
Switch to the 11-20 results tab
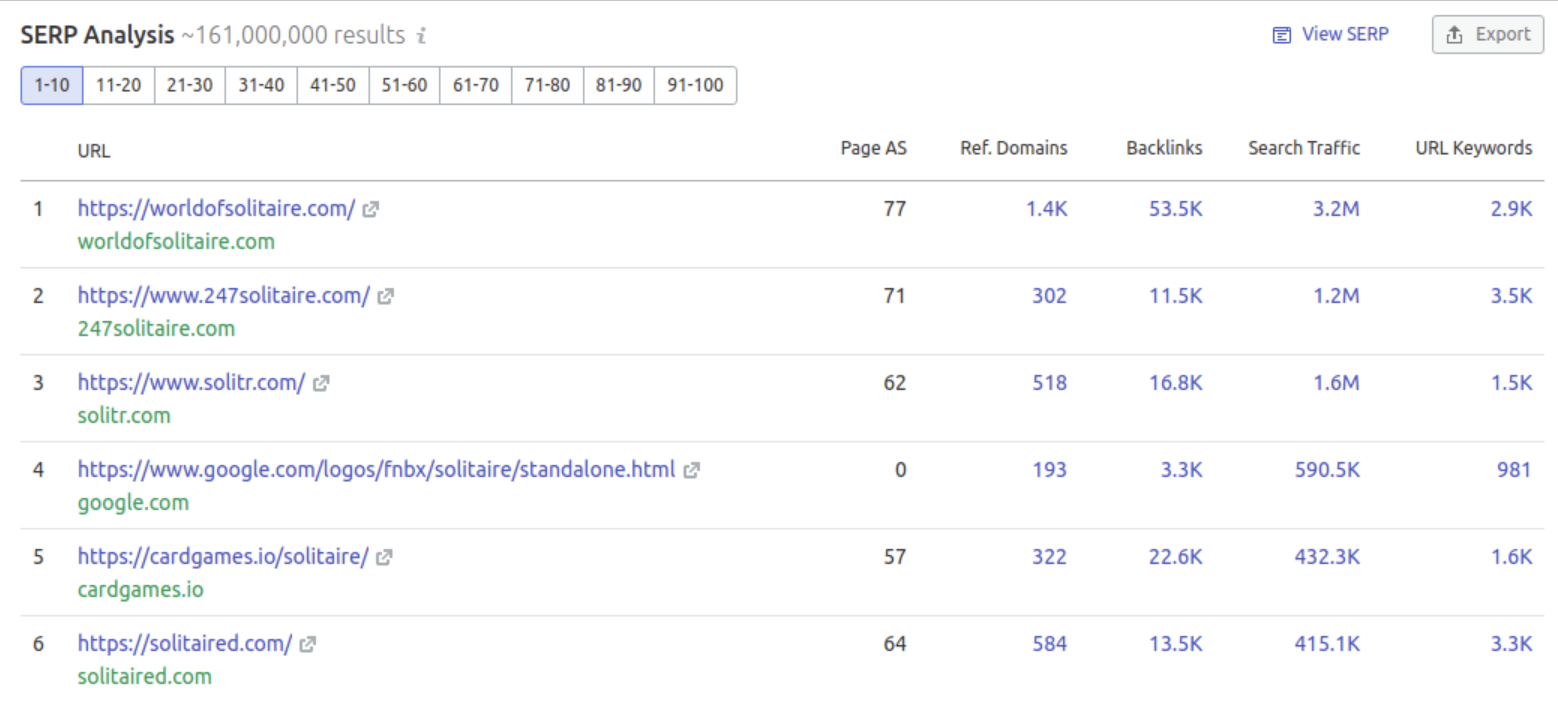click(118, 86)
